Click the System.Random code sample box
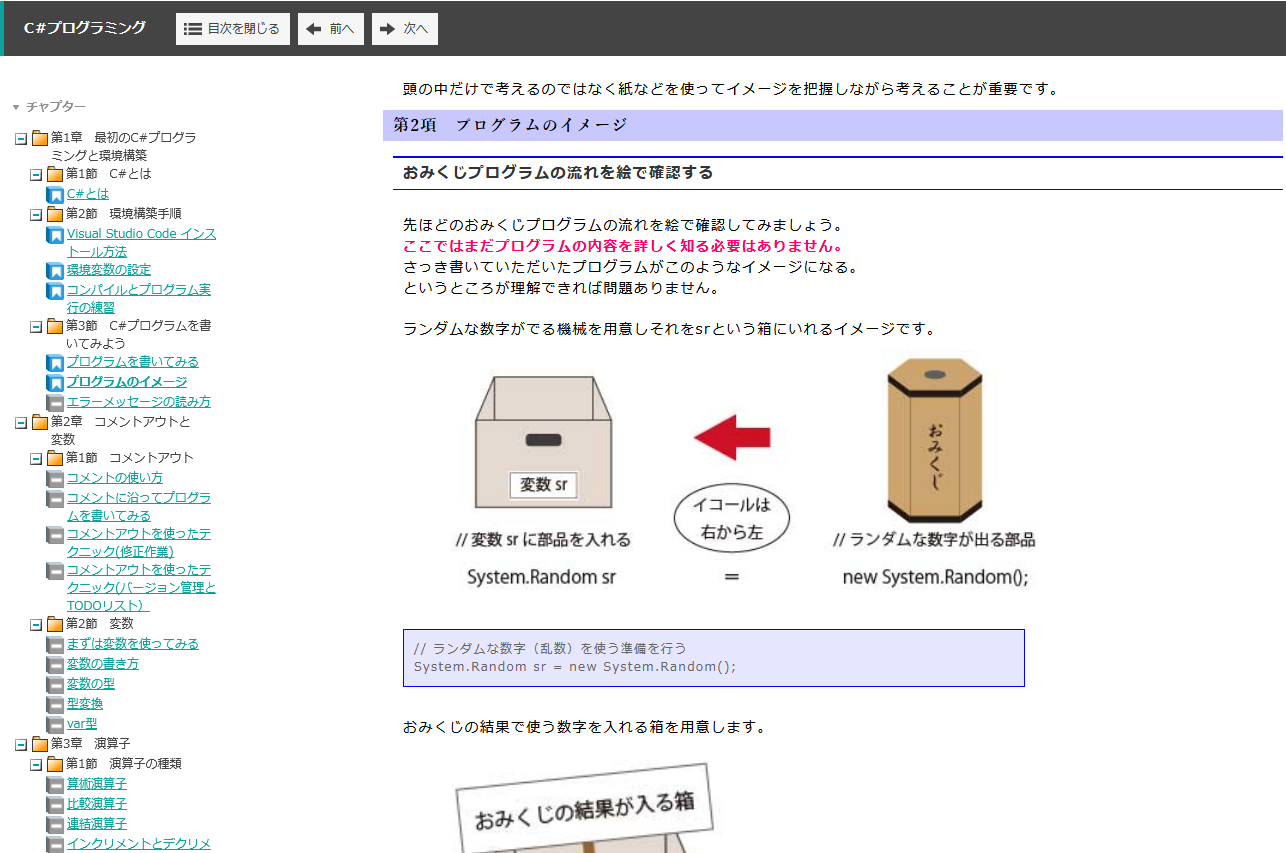The image size is (1286, 853). coord(713,658)
